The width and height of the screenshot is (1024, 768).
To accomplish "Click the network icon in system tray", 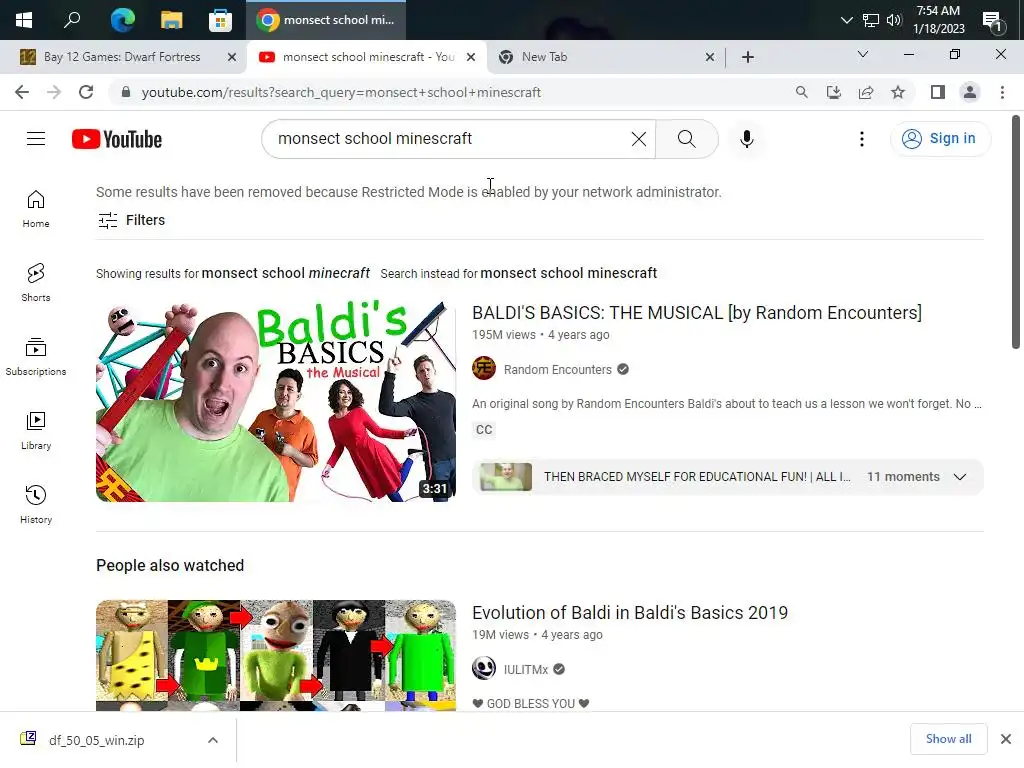I will pyautogui.click(x=871, y=20).
